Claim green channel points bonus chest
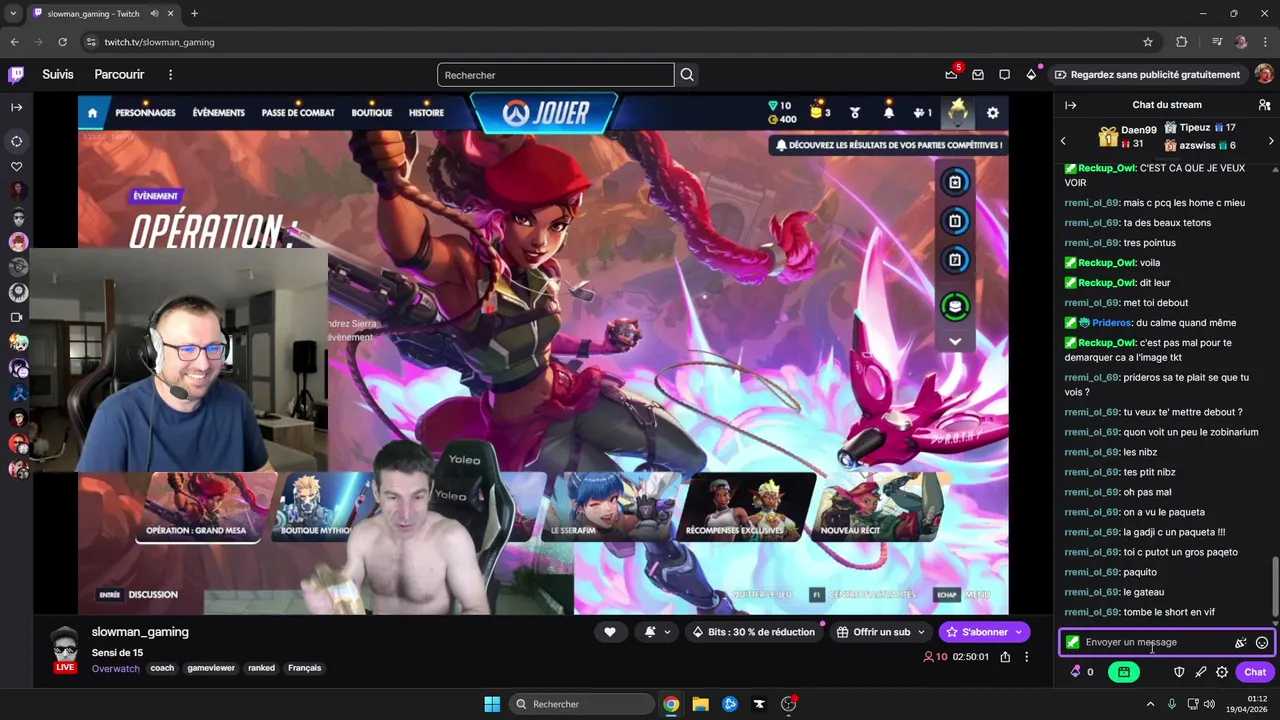The image size is (1280, 720). 1124,672
